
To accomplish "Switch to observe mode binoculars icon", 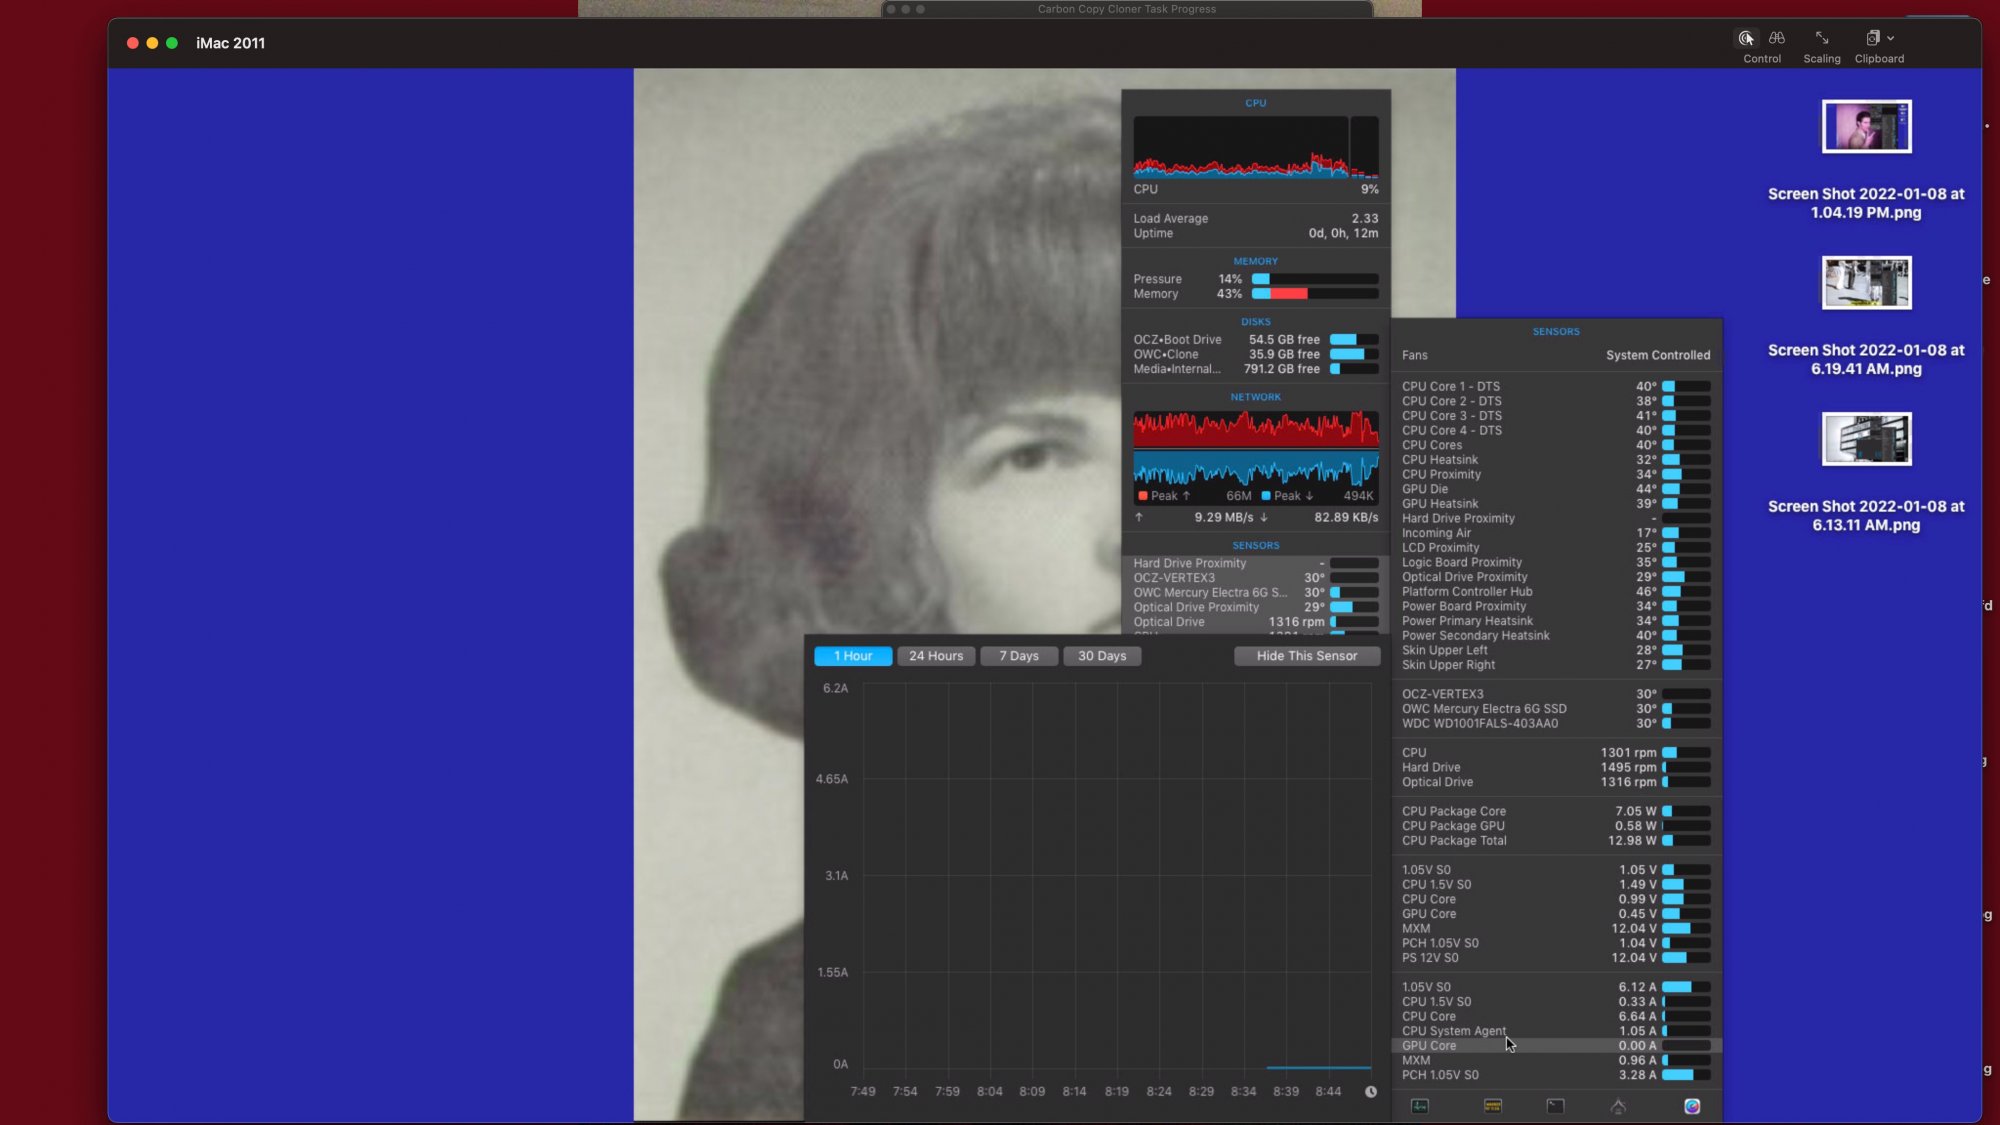I will pyautogui.click(x=1777, y=38).
